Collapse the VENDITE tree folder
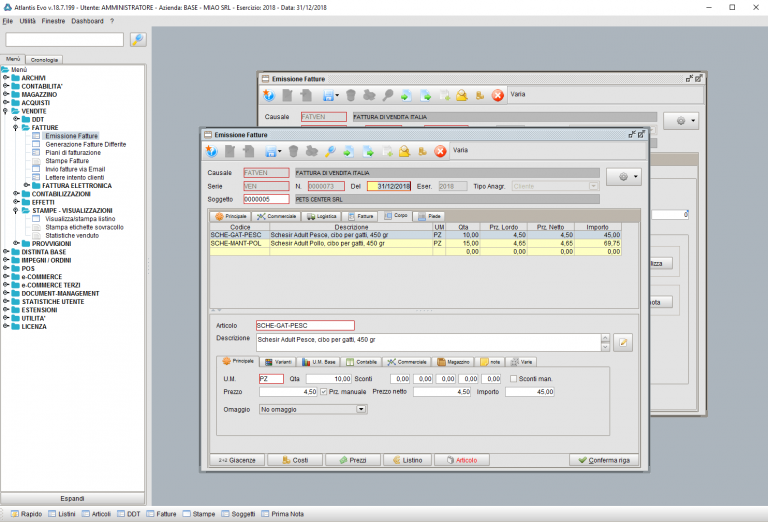 pyautogui.click(x=6, y=111)
